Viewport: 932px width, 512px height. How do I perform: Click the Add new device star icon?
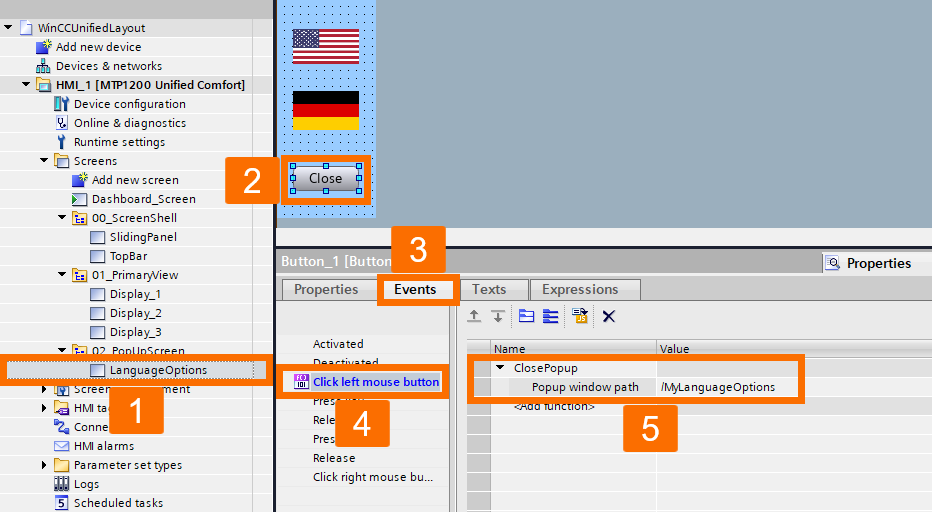[x=43, y=47]
